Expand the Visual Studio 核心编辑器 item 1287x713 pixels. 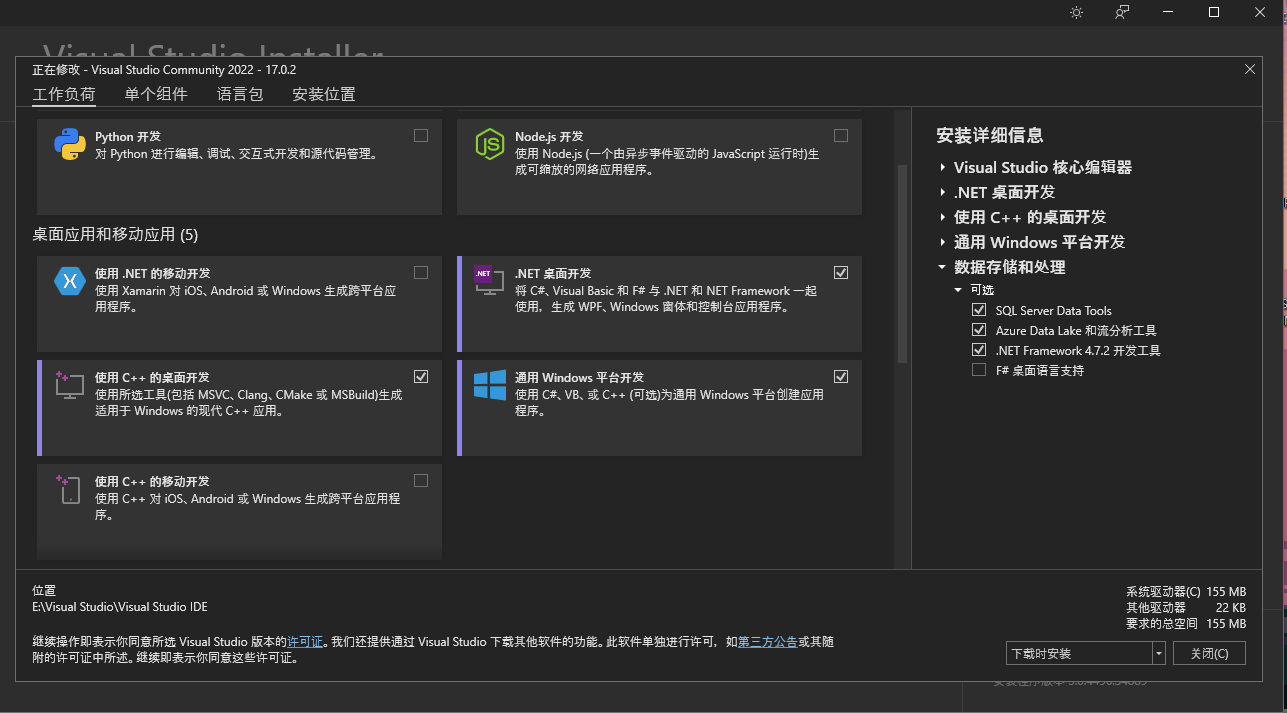(944, 167)
